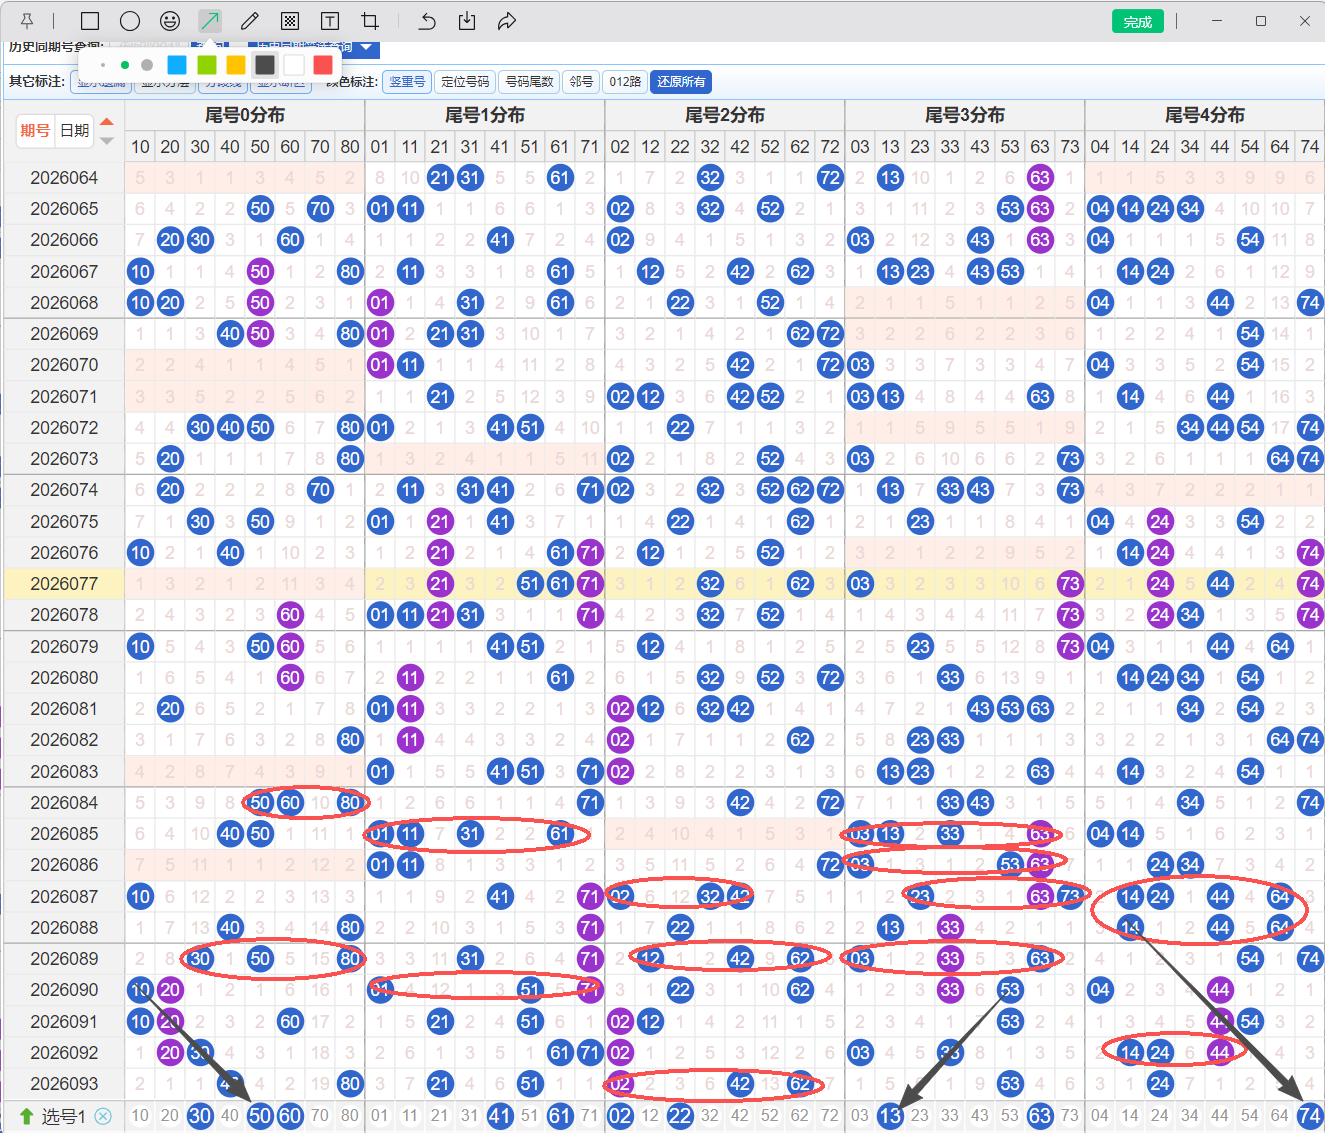Screen dimensions: 1325x1133
Task: Pin the screenshot to screen
Action: [x=27, y=21]
